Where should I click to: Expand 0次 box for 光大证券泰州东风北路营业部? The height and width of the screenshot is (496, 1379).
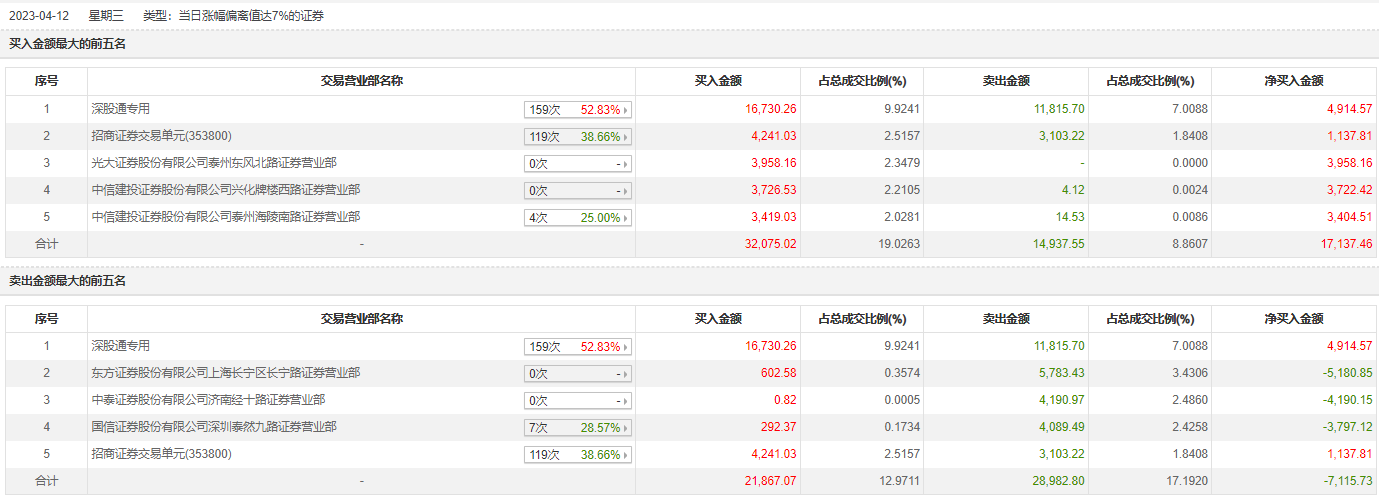click(579, 164)
